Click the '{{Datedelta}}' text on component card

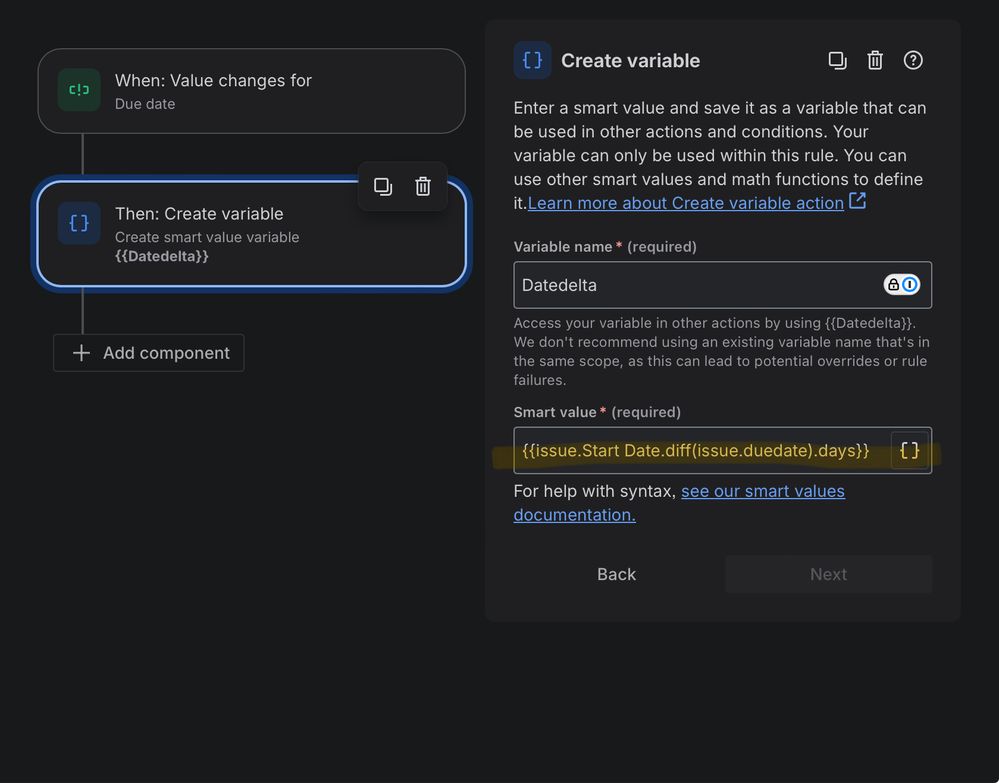162,257
